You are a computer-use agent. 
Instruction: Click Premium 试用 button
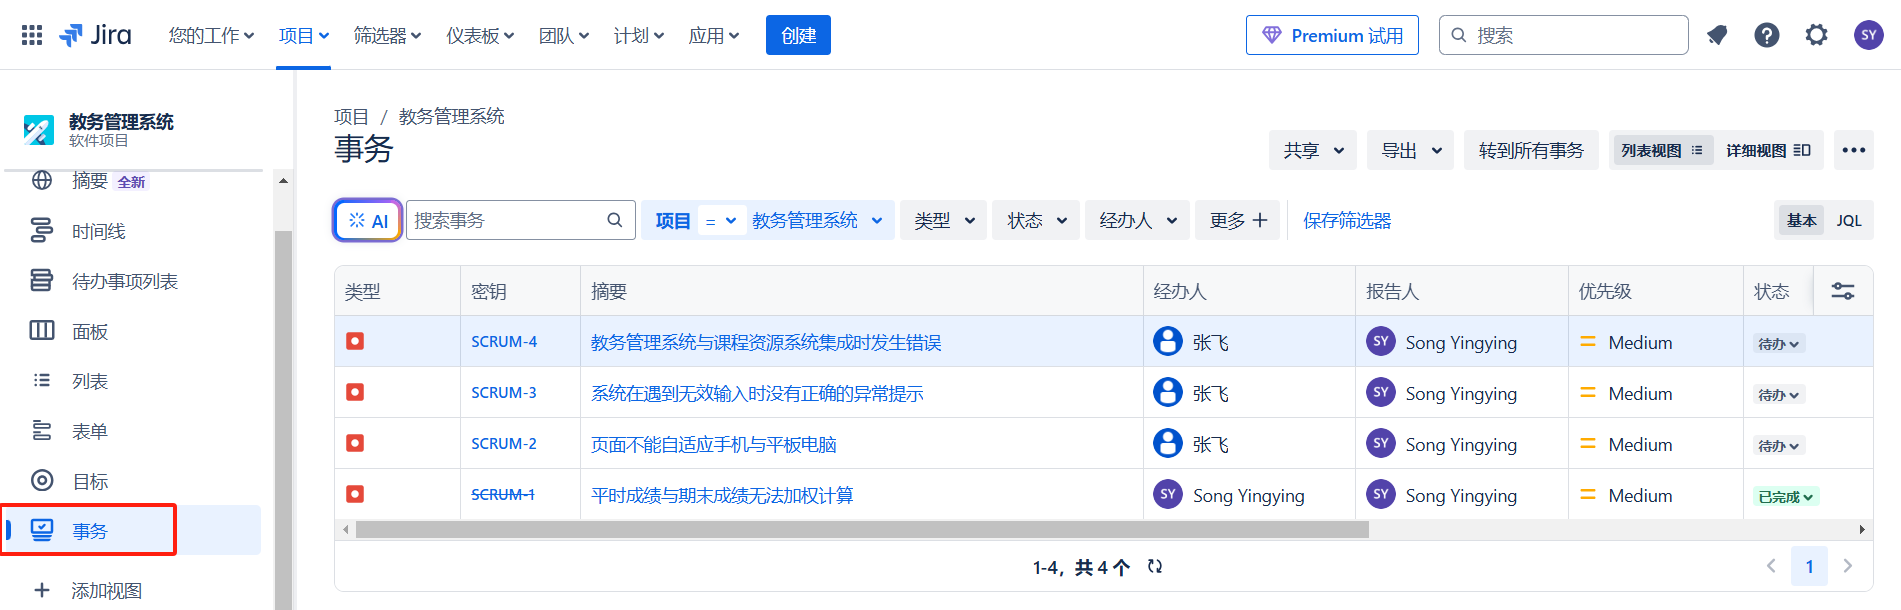(1332, 35)
